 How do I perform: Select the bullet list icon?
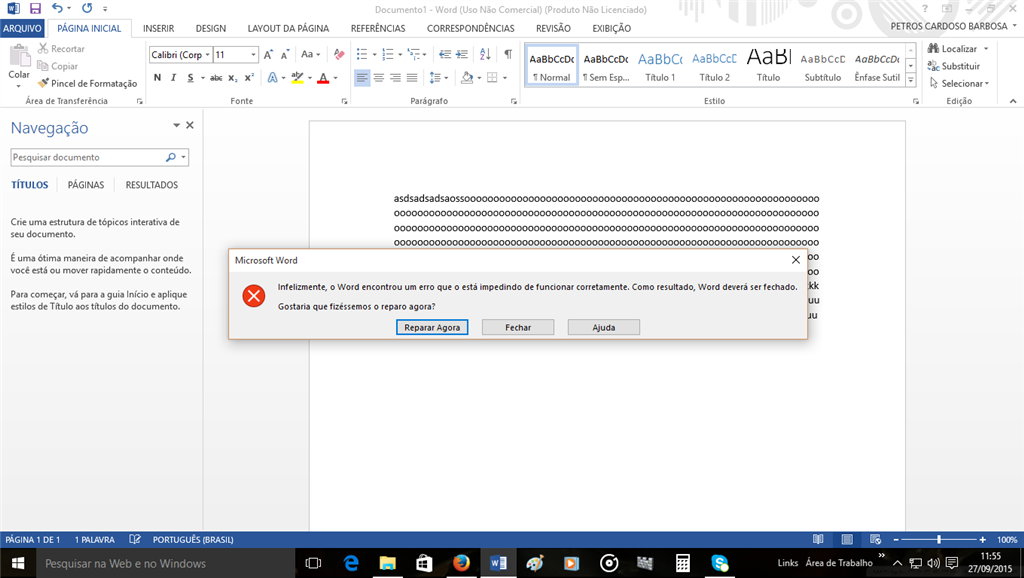pyautogui.click(x=362, y=54)
